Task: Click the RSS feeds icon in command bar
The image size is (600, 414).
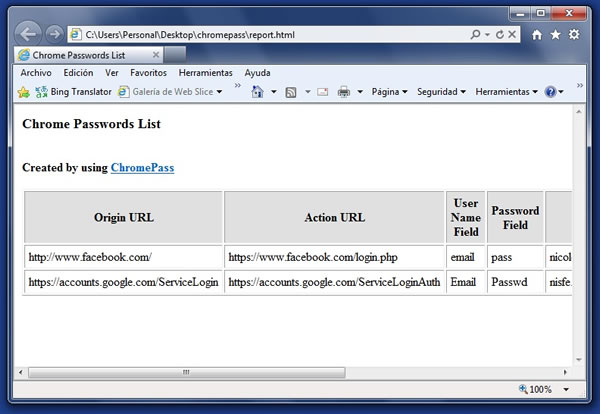Action: pos(291,92)
